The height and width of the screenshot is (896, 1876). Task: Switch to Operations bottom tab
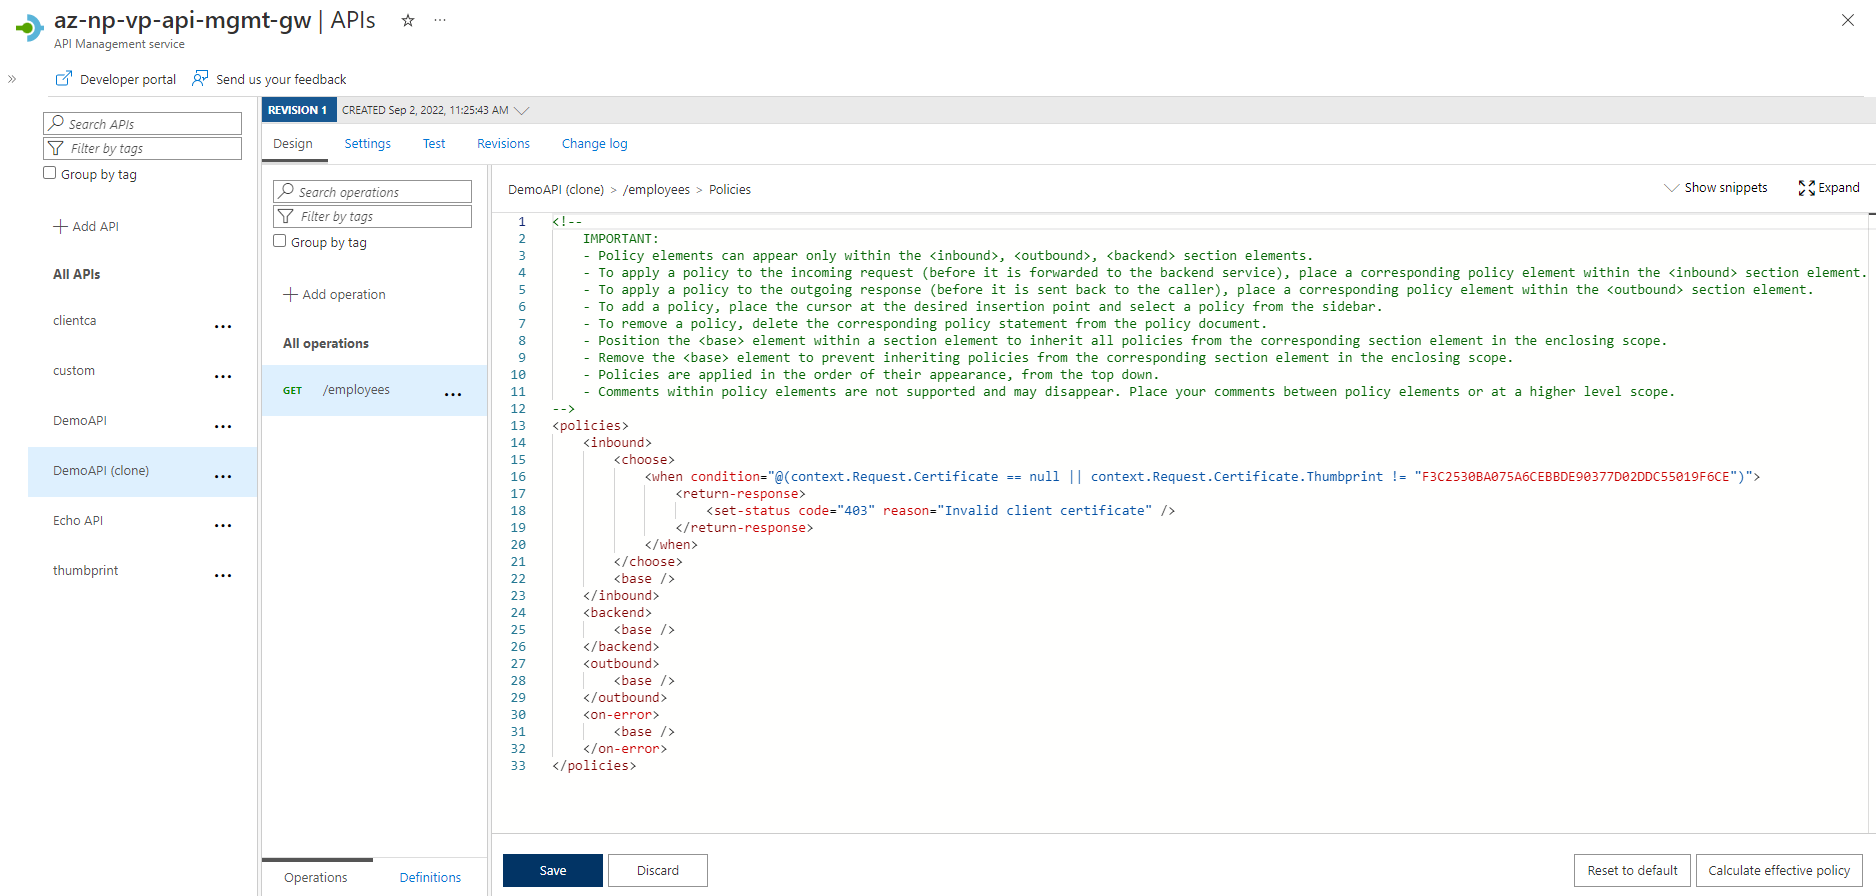316,877
